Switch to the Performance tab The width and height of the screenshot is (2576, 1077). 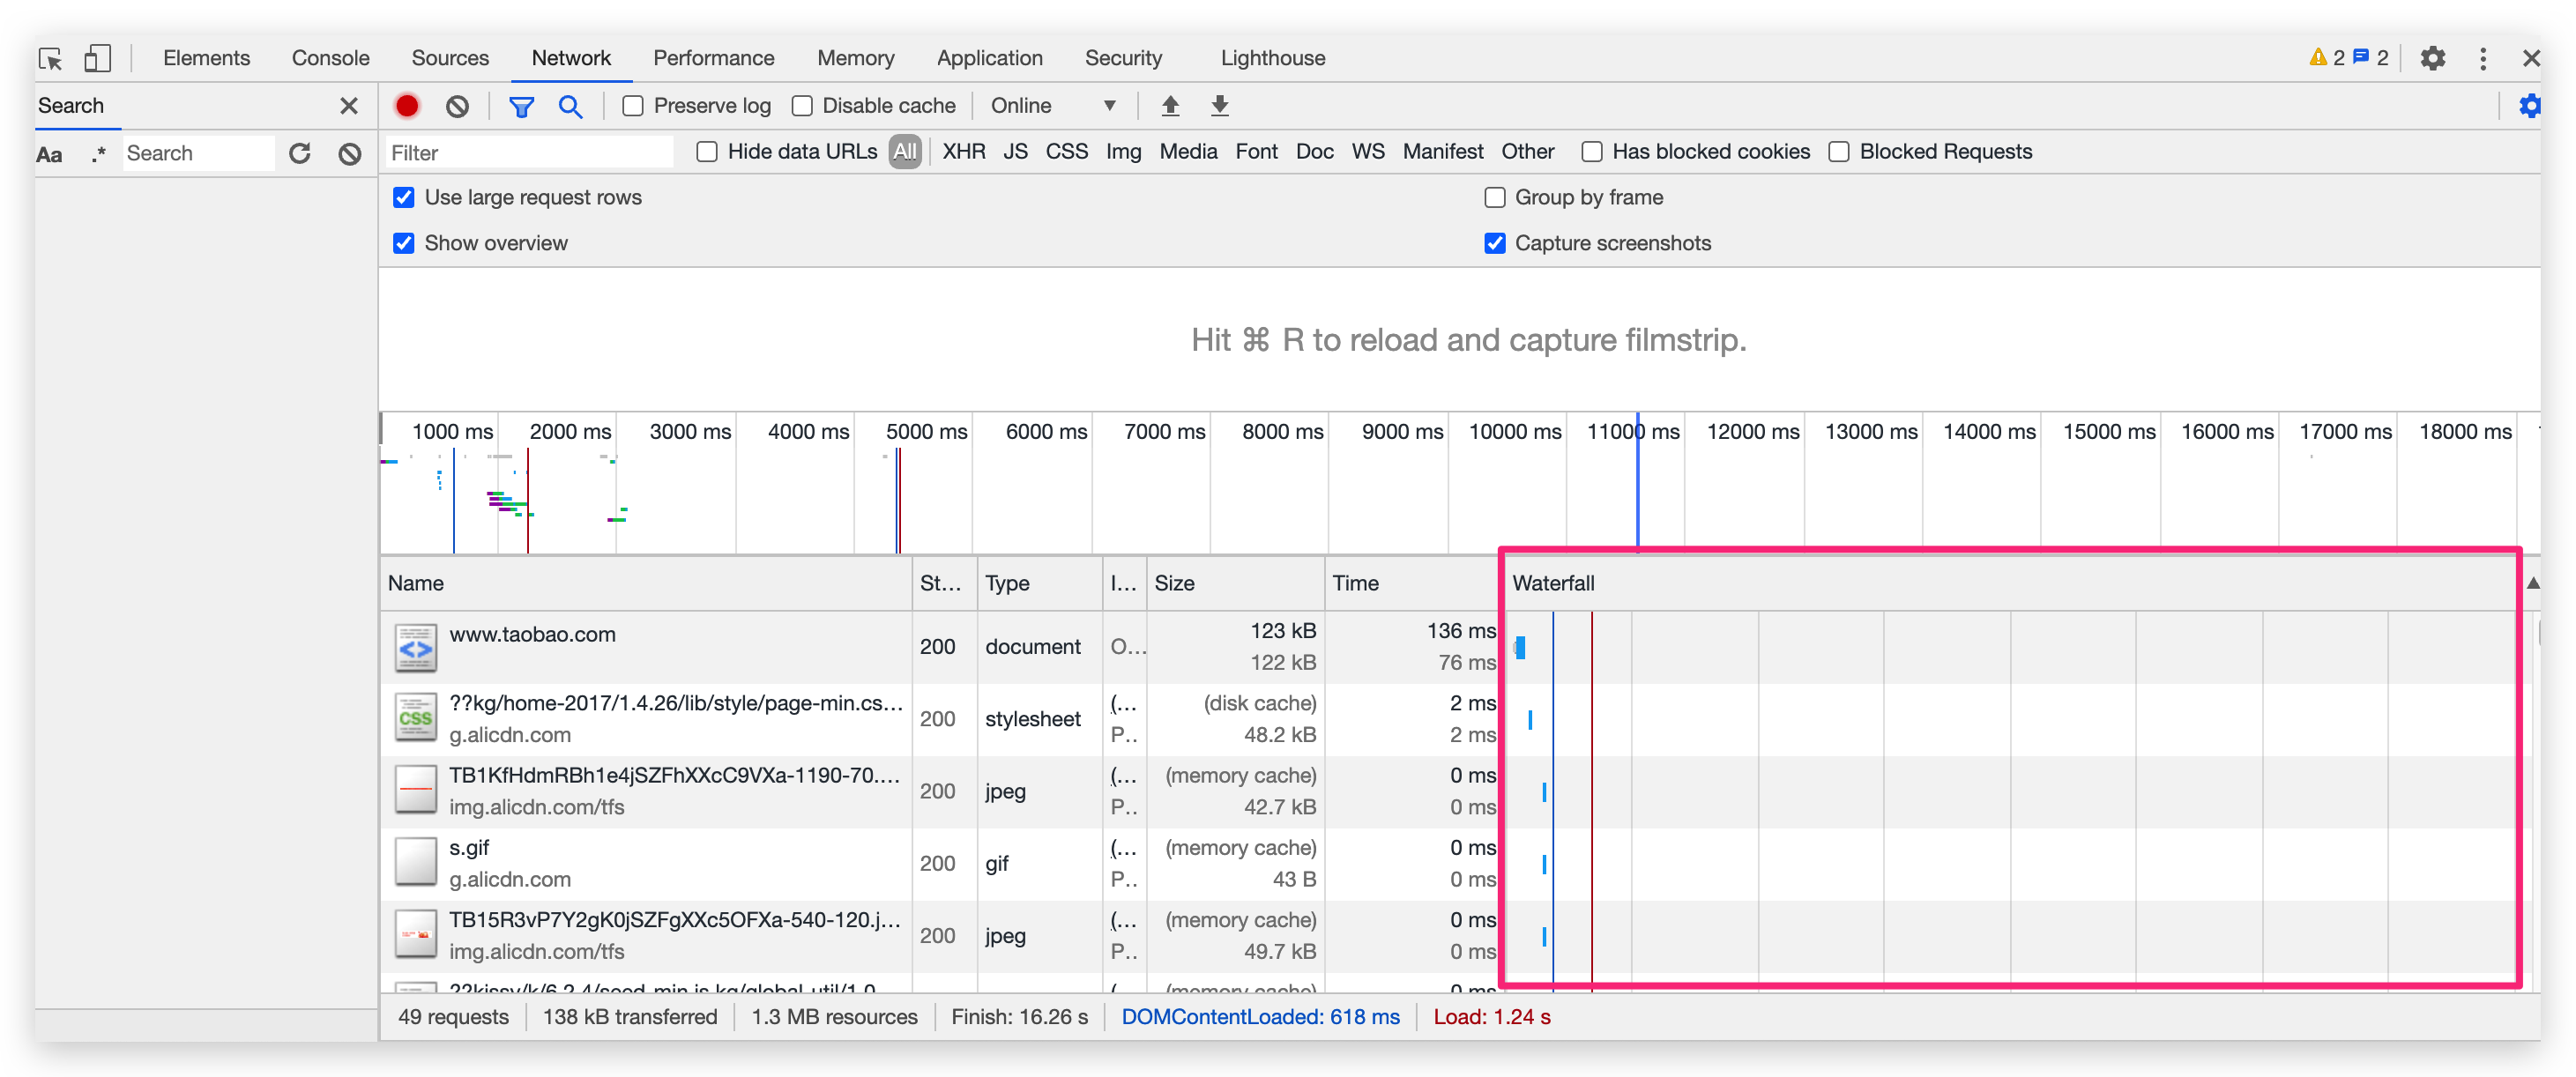click(x=713, y=58)
